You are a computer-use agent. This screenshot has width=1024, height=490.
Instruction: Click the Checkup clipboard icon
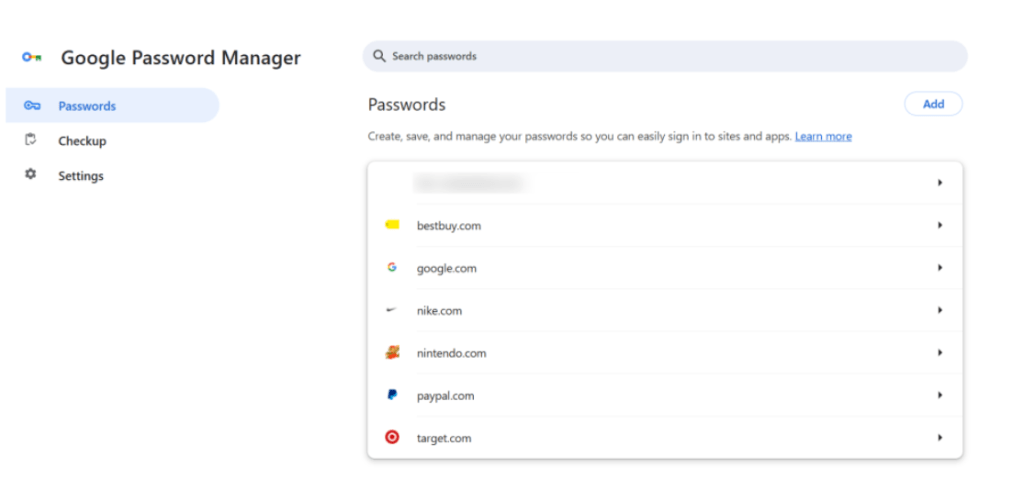tap(31, 140)
